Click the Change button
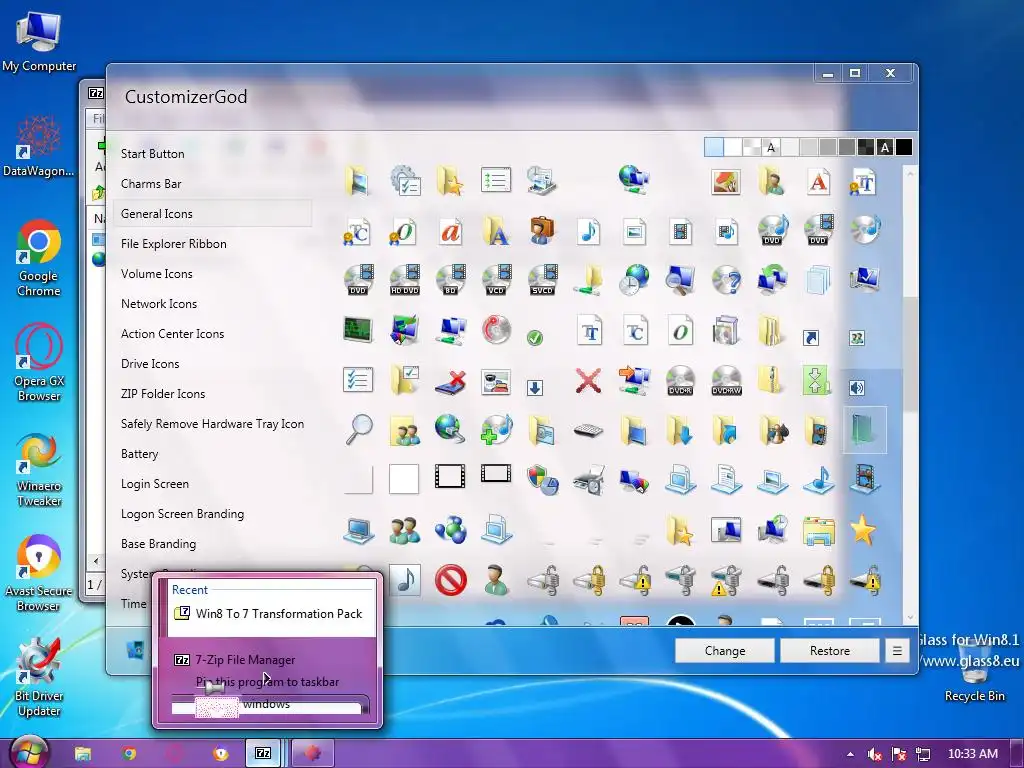1024x768 pixels. (x=725, y=650)
